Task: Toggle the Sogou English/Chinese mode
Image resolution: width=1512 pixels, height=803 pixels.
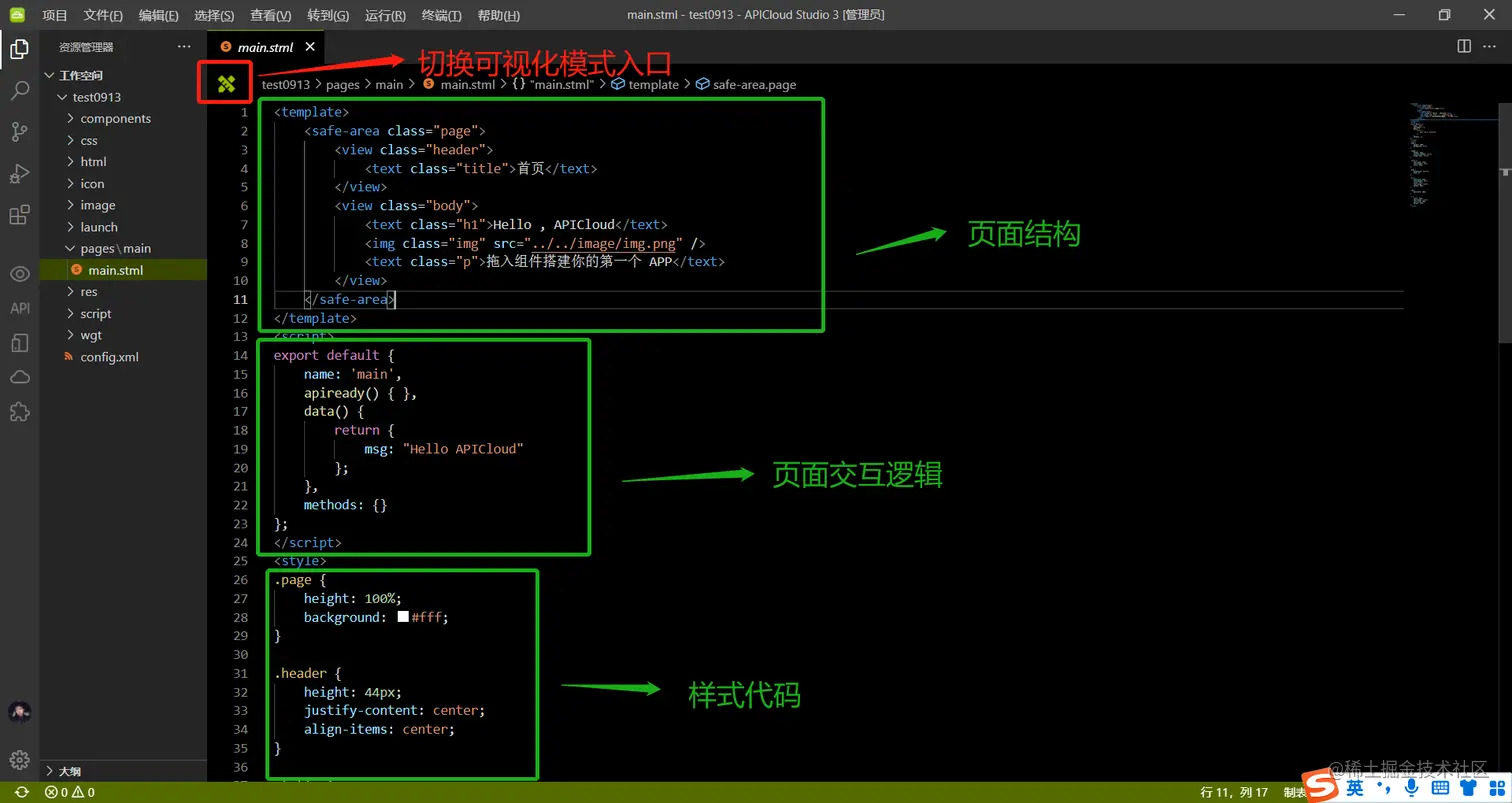Action: 1355,788
